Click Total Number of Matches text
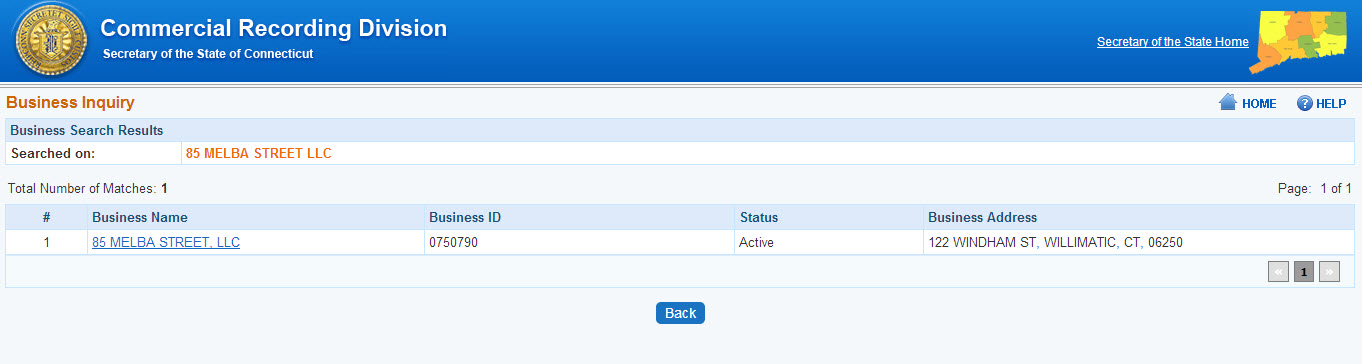1362x364 pixels. coord(87,188)
